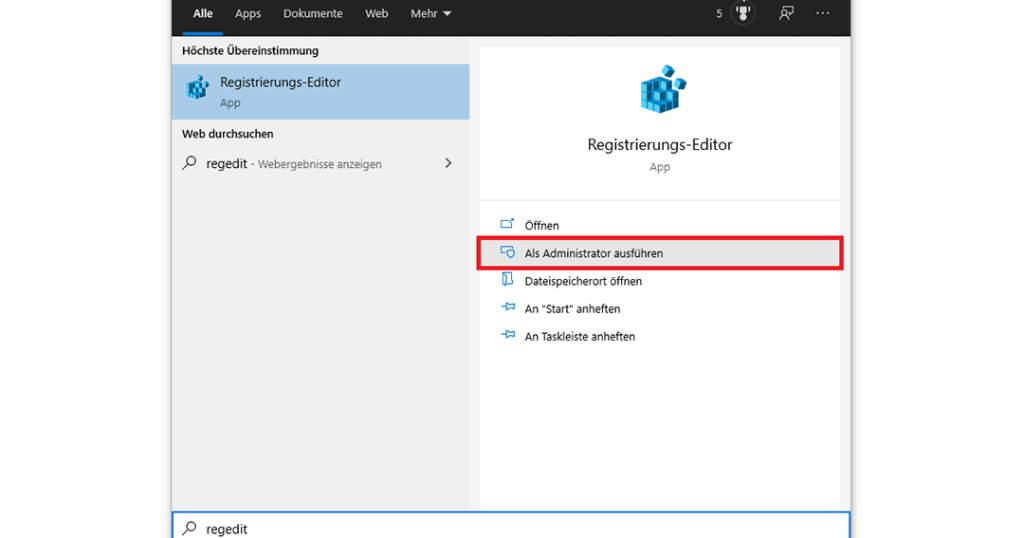Select the Dokumente tab
The height and width of the screenshot is (538, 1024).
(x=313, y=14)
